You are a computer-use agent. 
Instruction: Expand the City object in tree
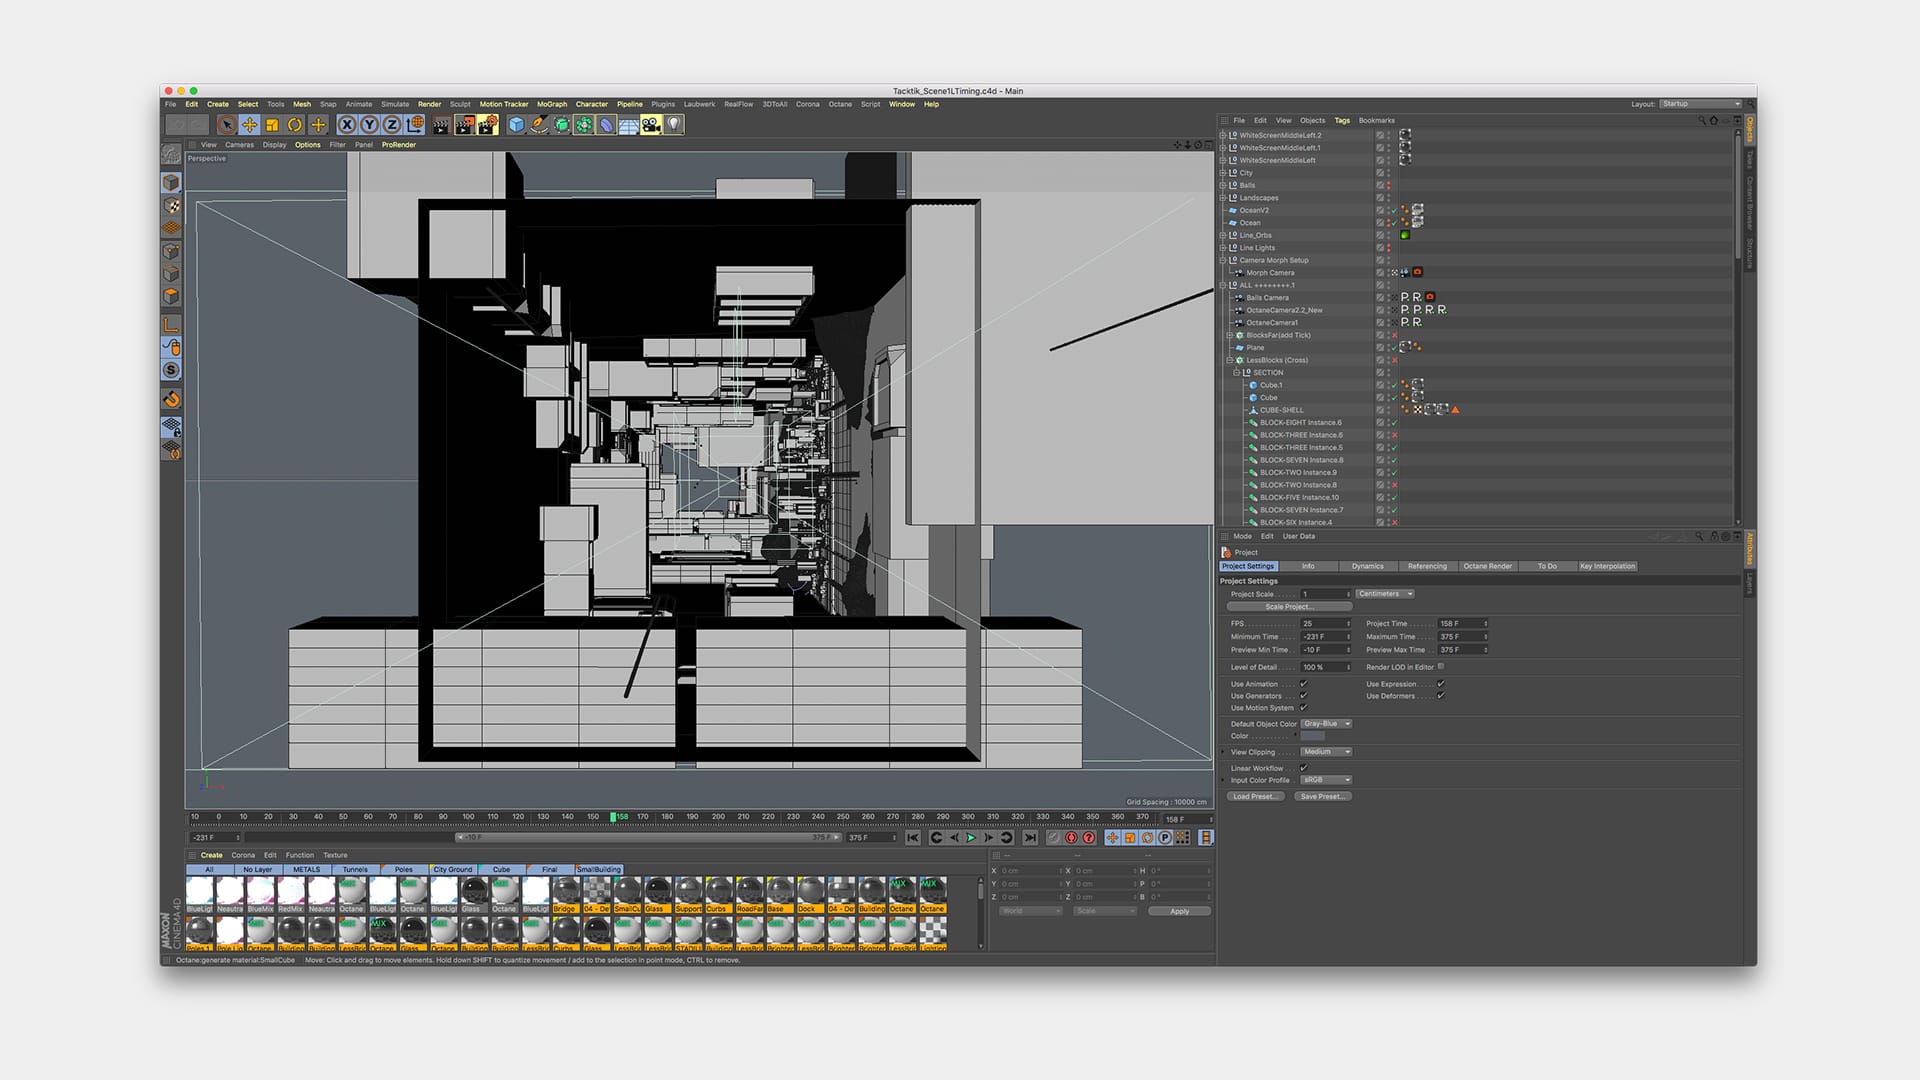click(1223, 173)
